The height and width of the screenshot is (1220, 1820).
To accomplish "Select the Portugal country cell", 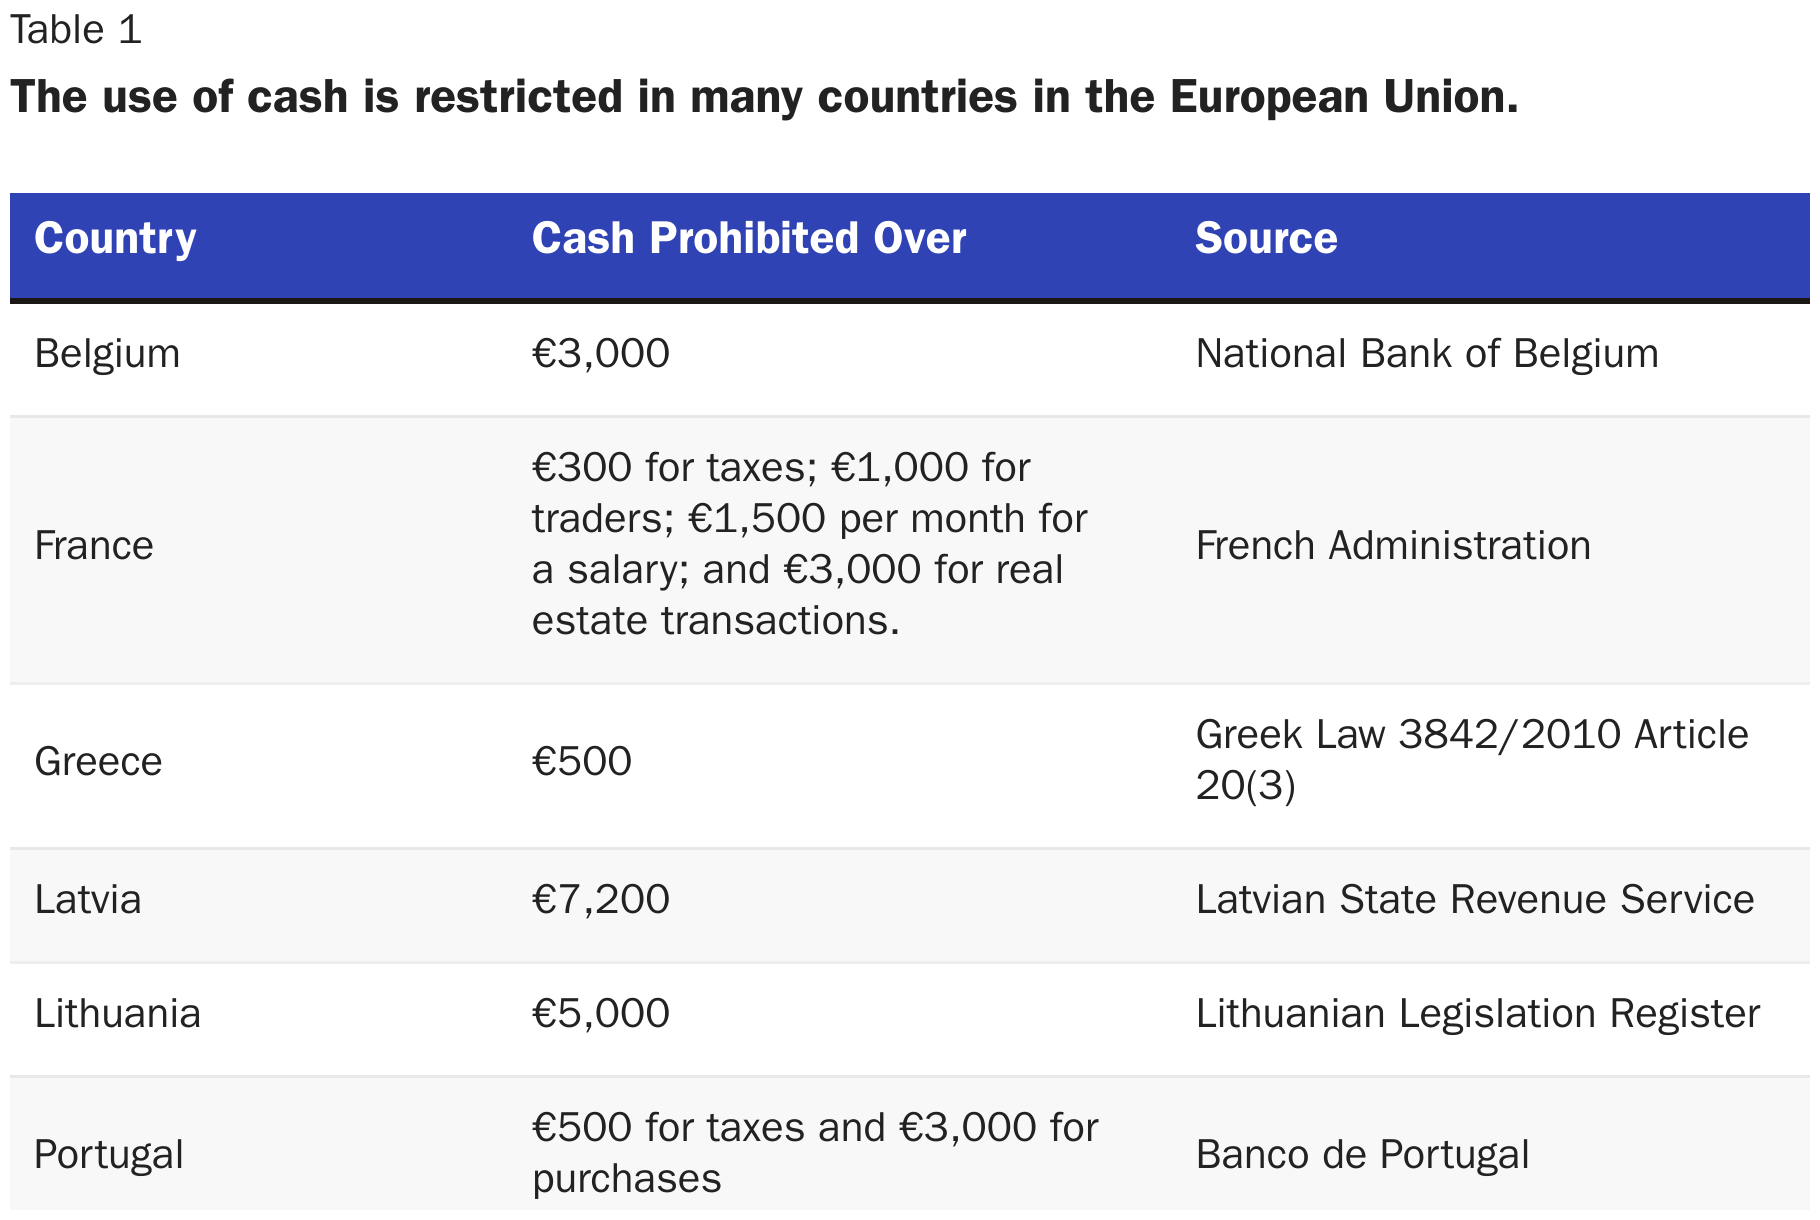I will tap(109, 1155).
